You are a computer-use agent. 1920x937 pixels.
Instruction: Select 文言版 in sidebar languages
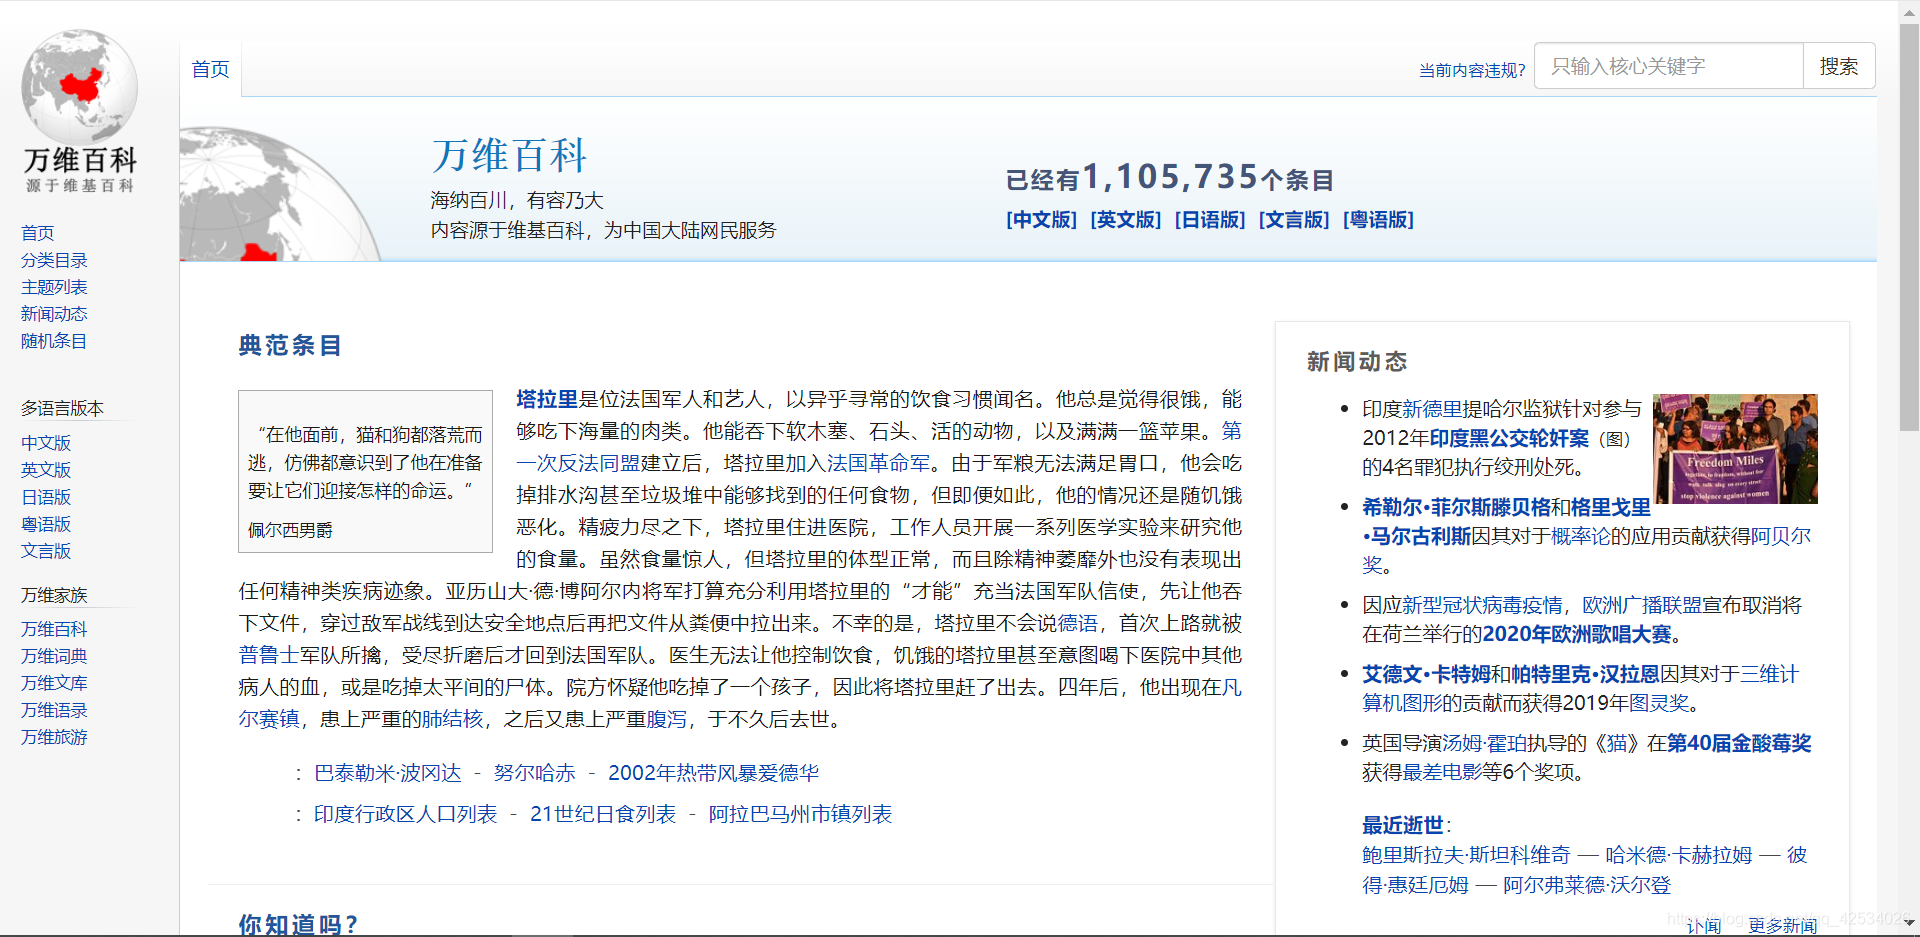[46, 551]
